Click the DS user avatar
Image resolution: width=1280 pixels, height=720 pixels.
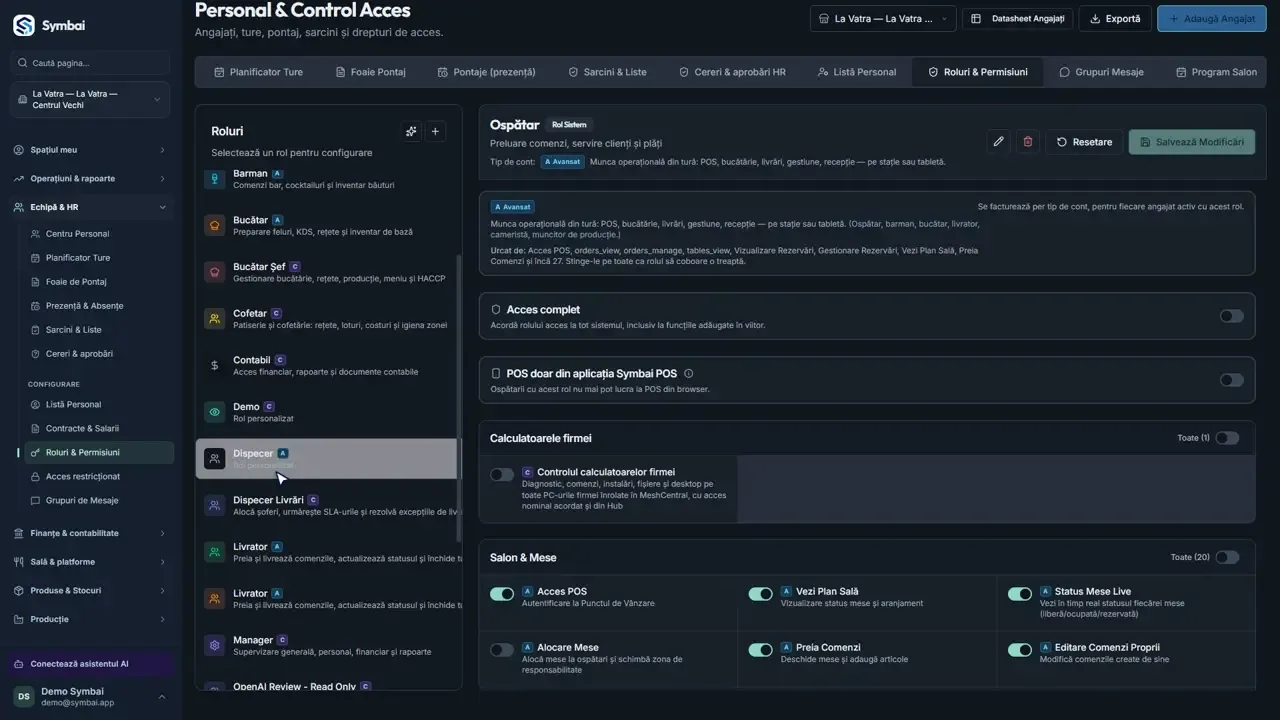pyautogui.click(x=23, y=697)
